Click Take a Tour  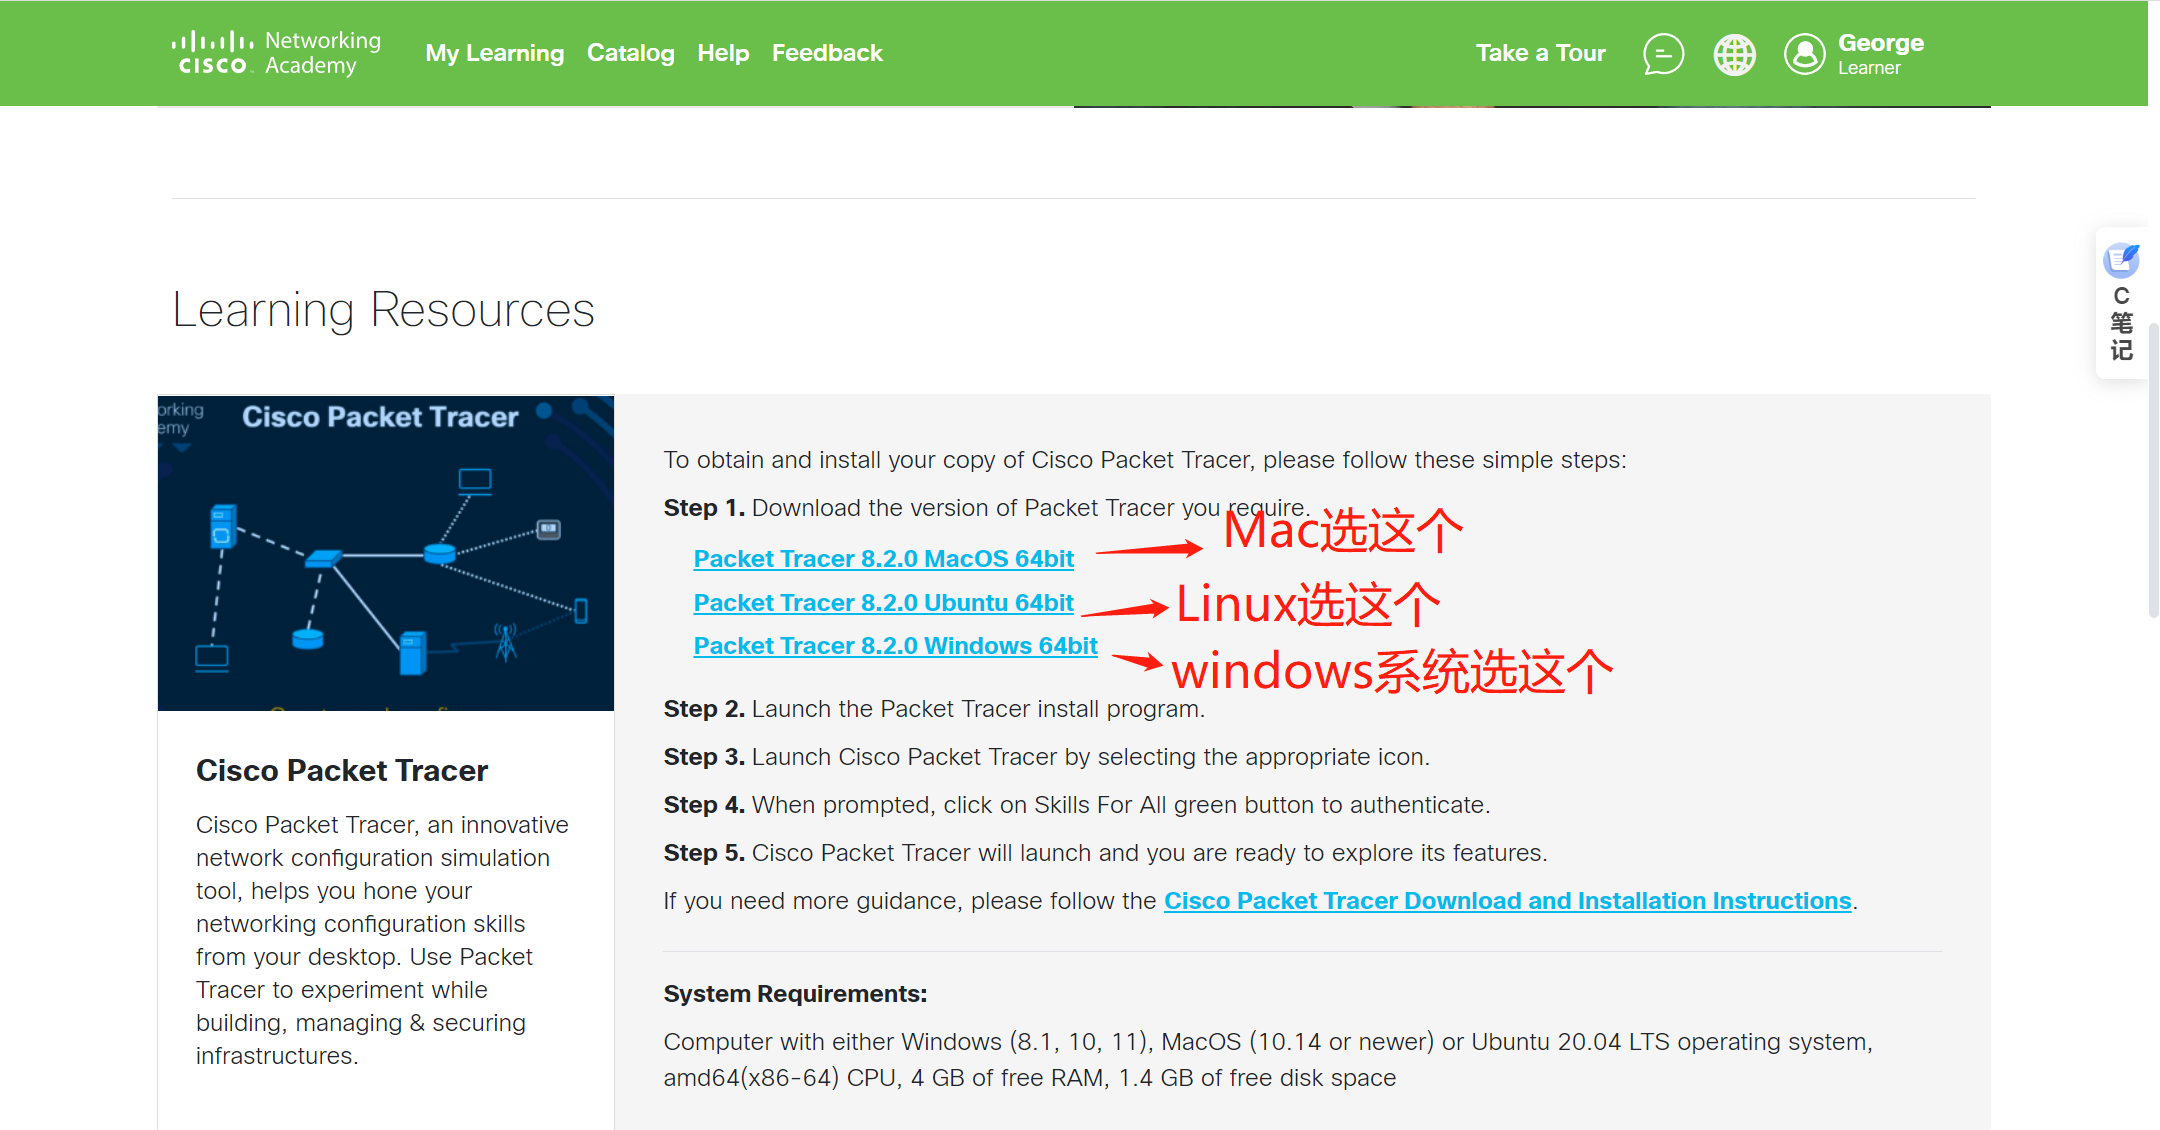tap(1540, 53)
